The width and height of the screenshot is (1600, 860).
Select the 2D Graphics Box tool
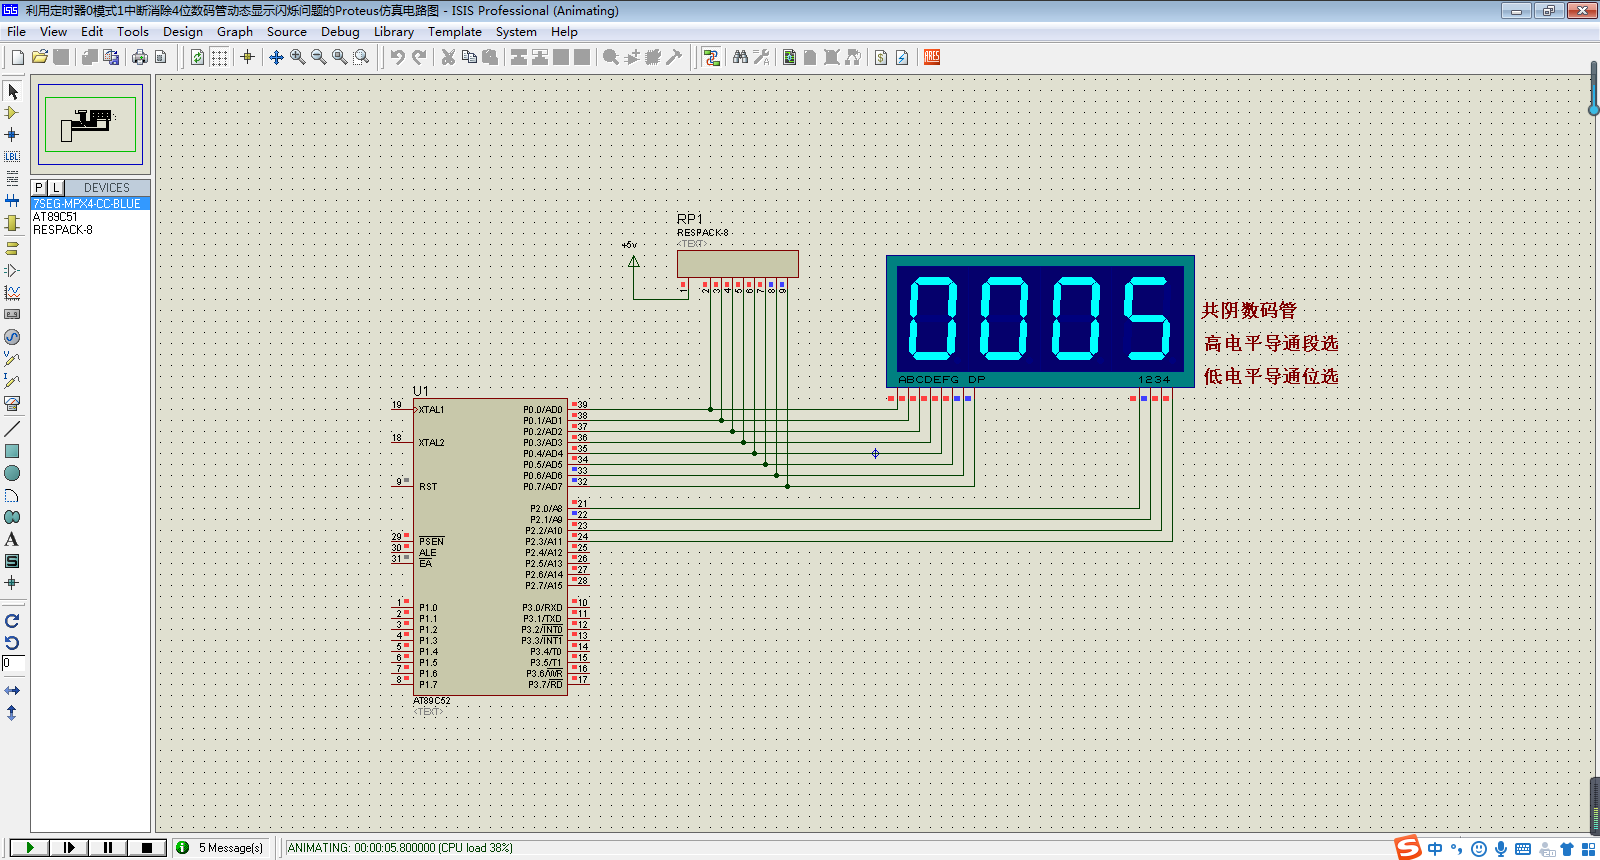(x=12, y=451)
